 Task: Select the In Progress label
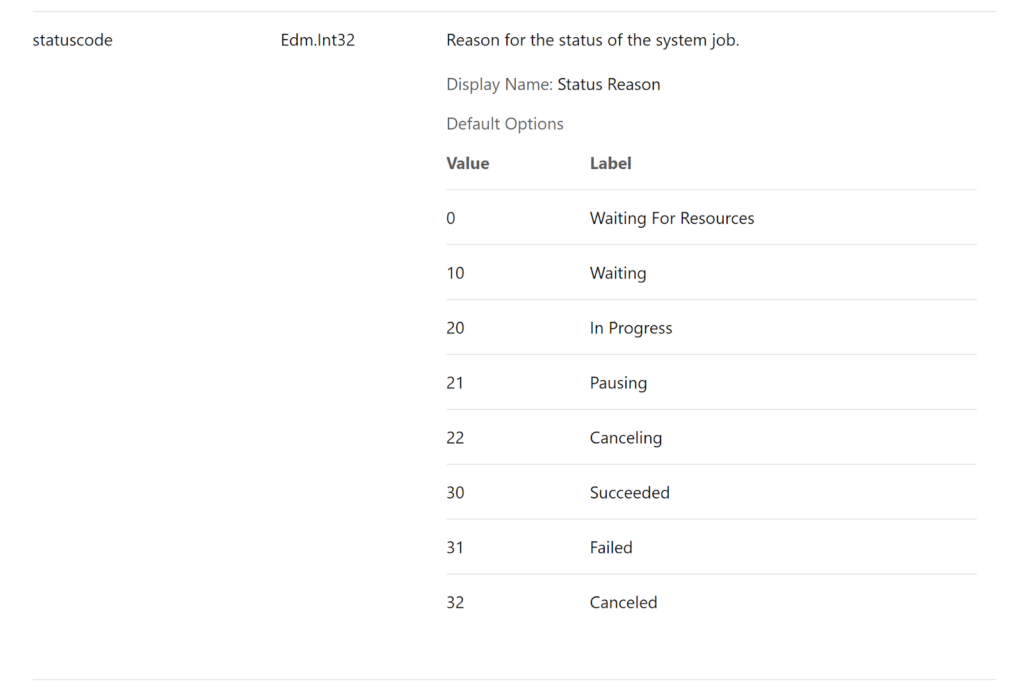pyautogui.click(x=630, y=328)
